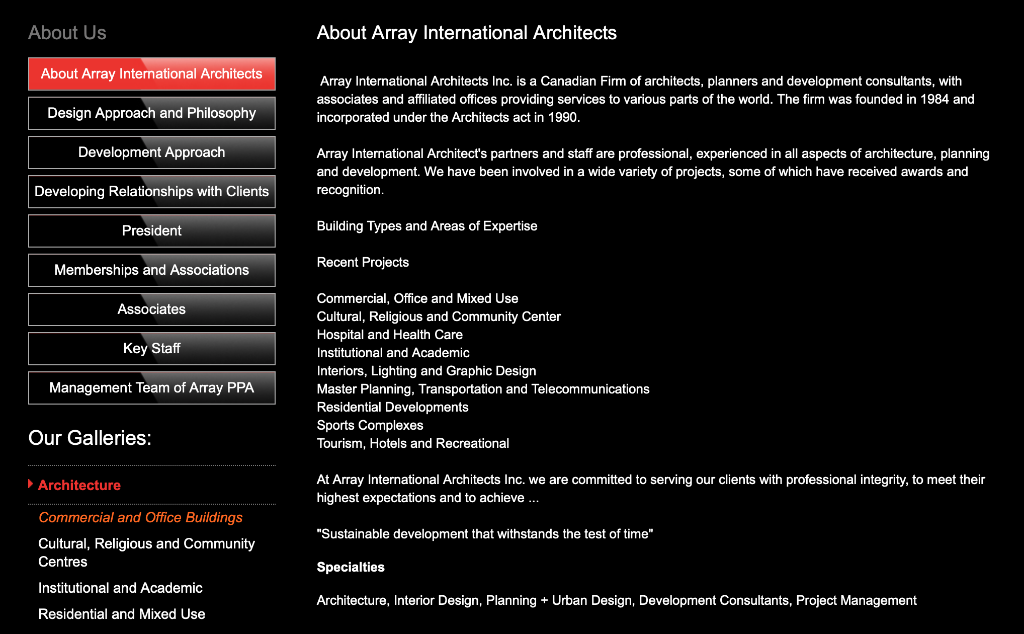Open the Commercial and Office Buildings gallery
1024x634 pixels.
(x=141, y=517)
